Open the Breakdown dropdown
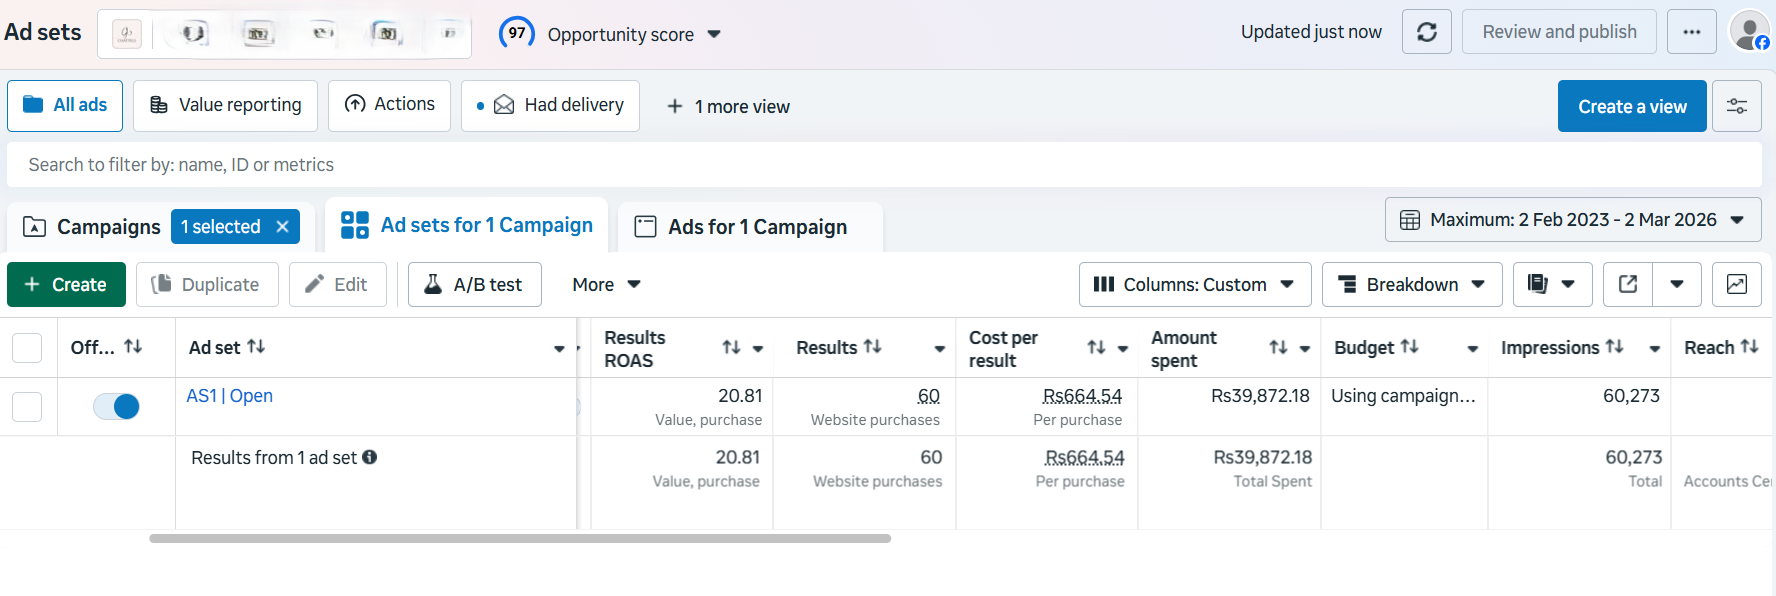Image resolution: width=1776 pixels, height=596 pixels. pyautogui.click(x=1411, y=285)
